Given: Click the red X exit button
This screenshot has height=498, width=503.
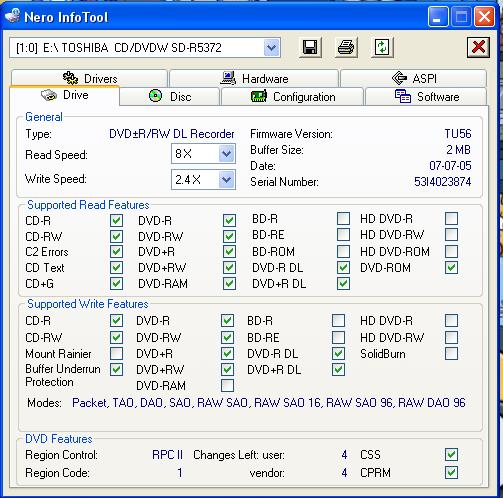Looking at the screenshot, I should point(478,47).
